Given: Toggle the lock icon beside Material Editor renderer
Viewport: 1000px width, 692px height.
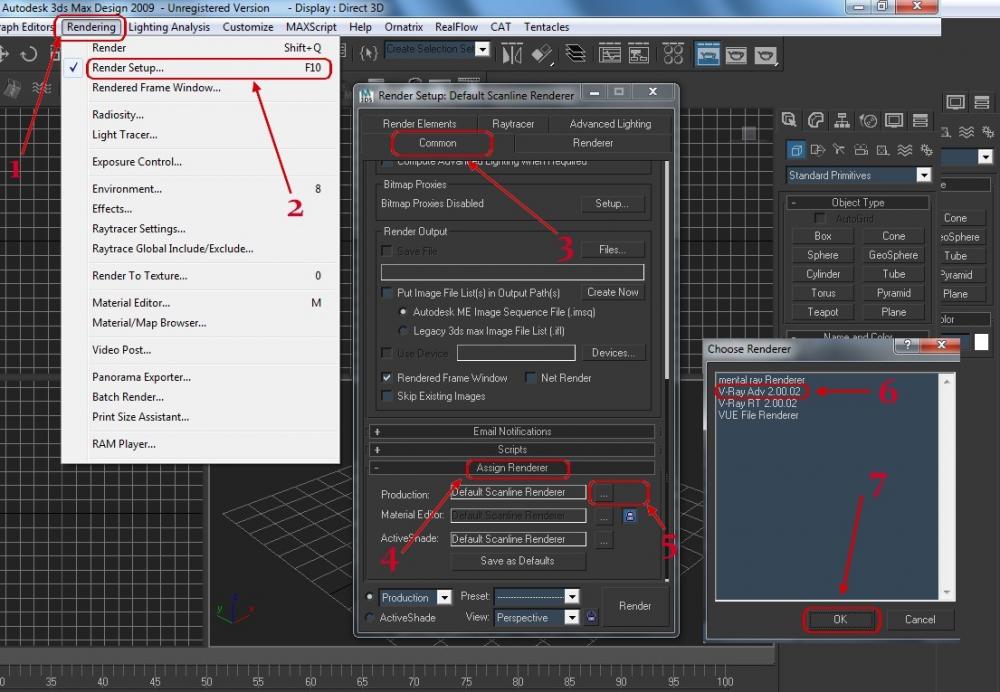Looking at the screenshot, I should 629,515.
